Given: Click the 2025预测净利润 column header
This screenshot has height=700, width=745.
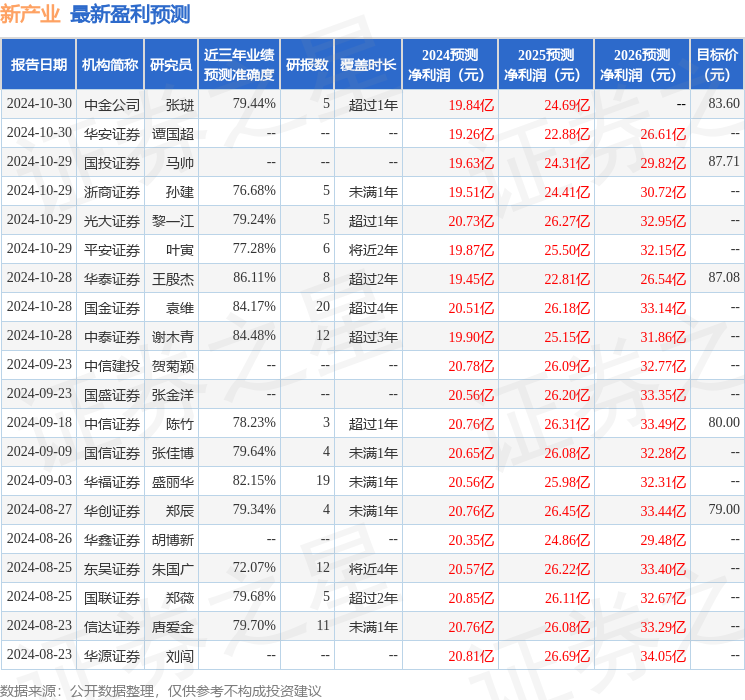Looking at the screenshot, I should 546,65.
